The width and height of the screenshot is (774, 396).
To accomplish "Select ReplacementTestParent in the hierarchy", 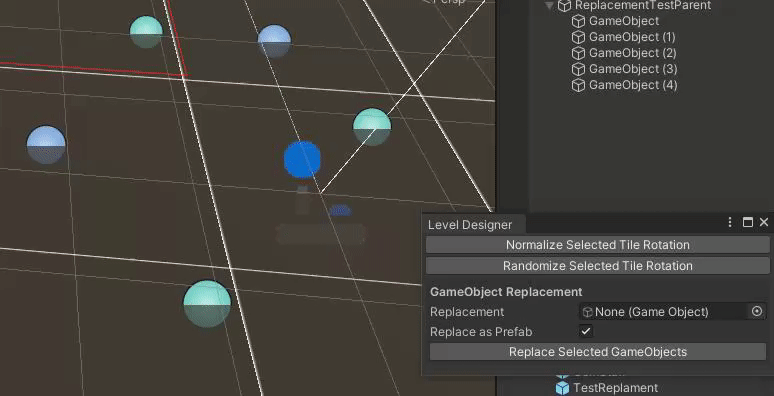I will pyautogui.click(x=643, y=6).
